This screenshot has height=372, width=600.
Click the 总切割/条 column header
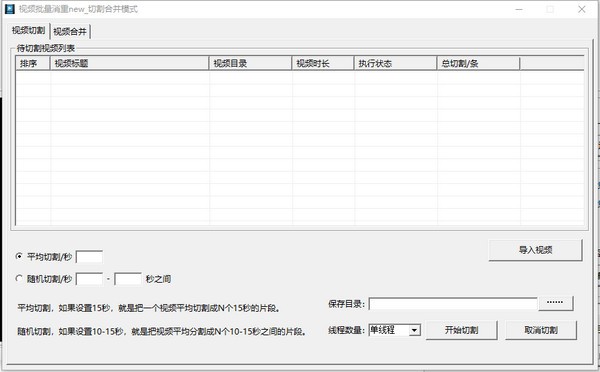[x=478, y=63]
